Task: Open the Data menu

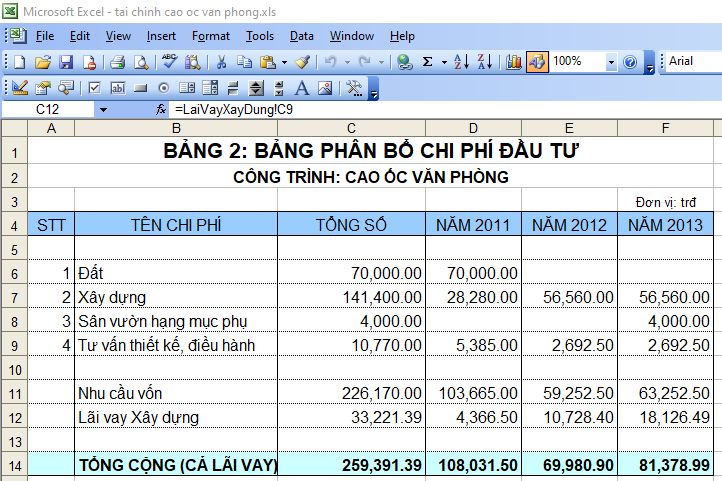Action: coord(301,36)
